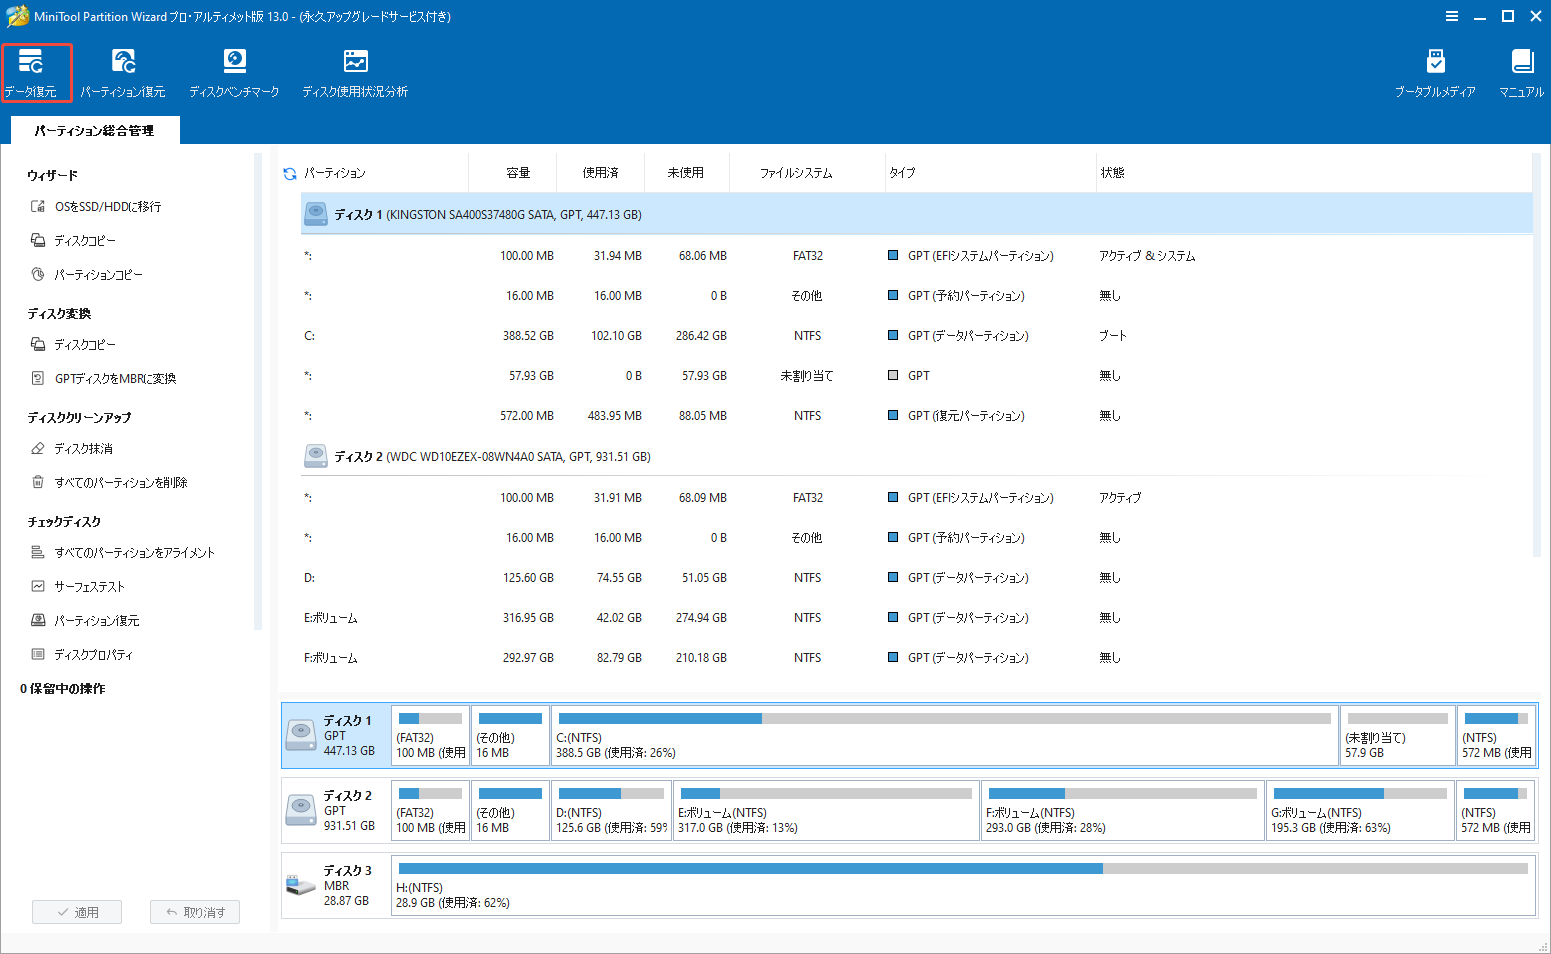This screenshot has height=954, width=1551.
Task: Refresh the partition list
Action: click(x=289, y=172)
